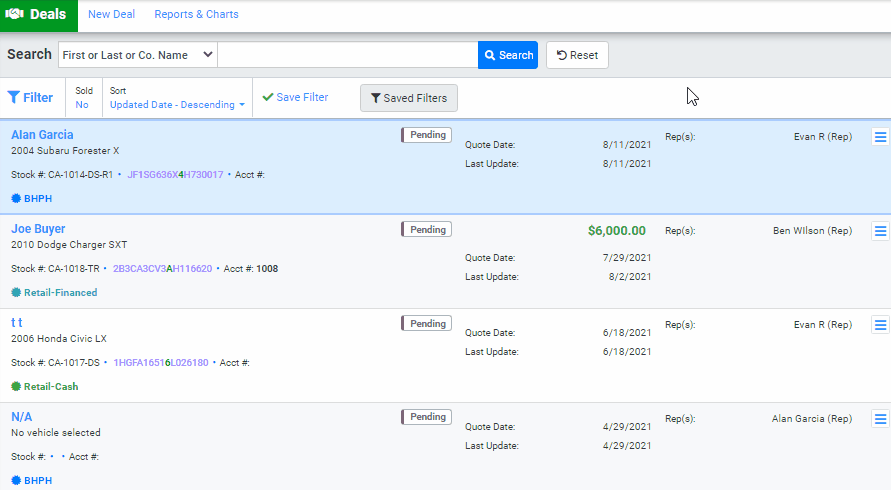The image size is (891, 490).
Task: Open the Updated Date - Descending sort dropdown
Action: [177, 105]
